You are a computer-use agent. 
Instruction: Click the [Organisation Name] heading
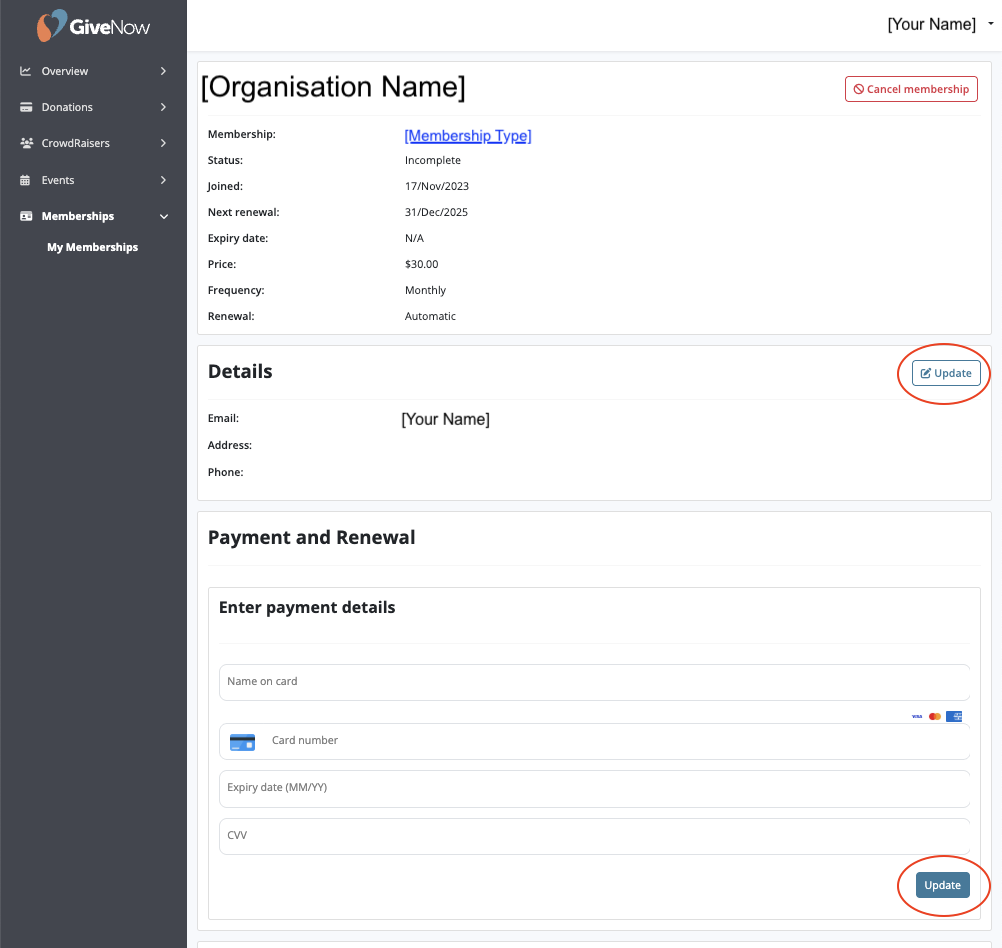333,87
